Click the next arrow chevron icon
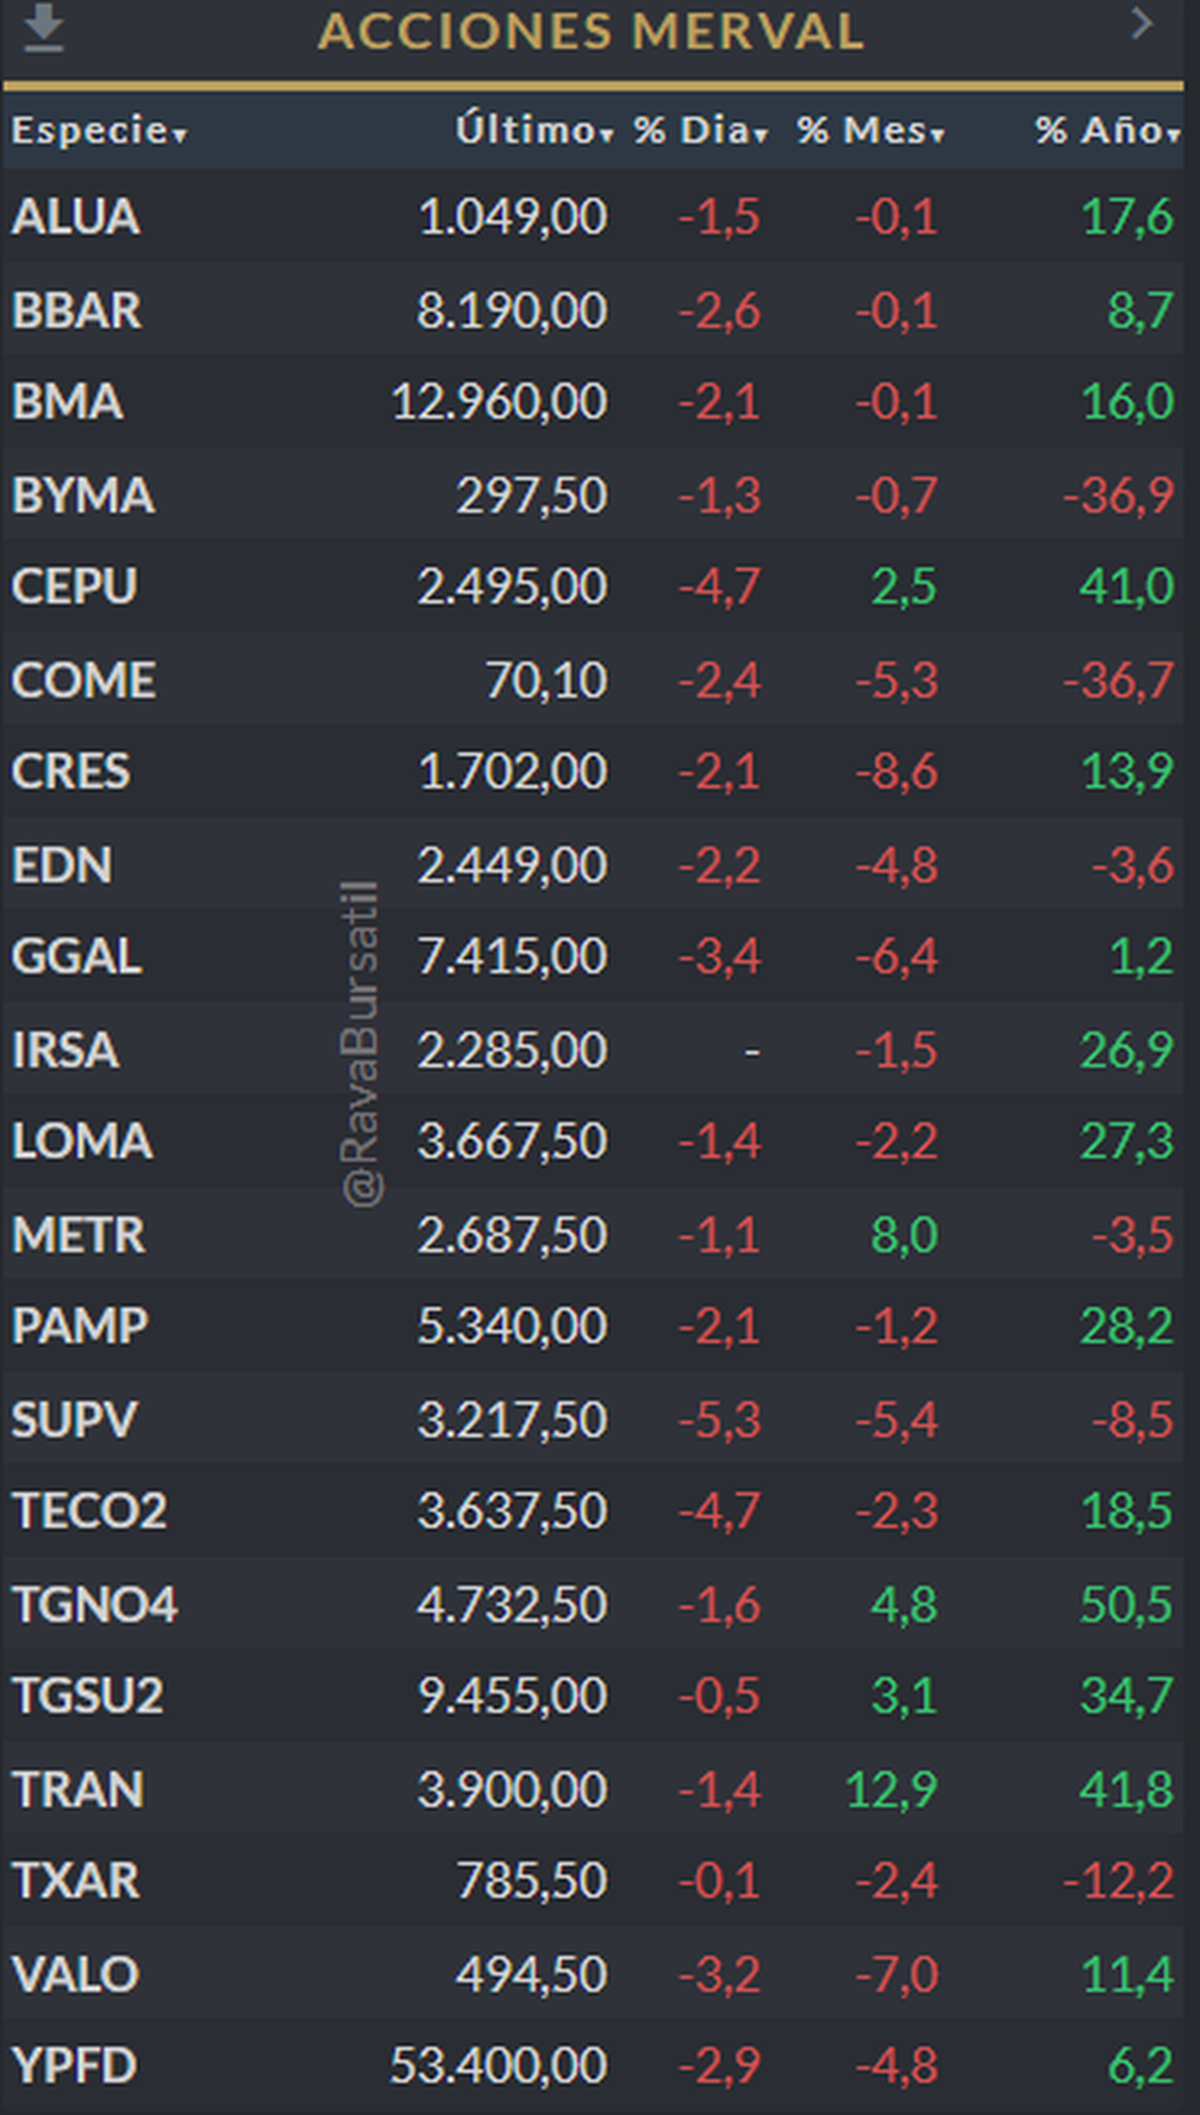The image size is (1200, 2115). pos(1141,24)
